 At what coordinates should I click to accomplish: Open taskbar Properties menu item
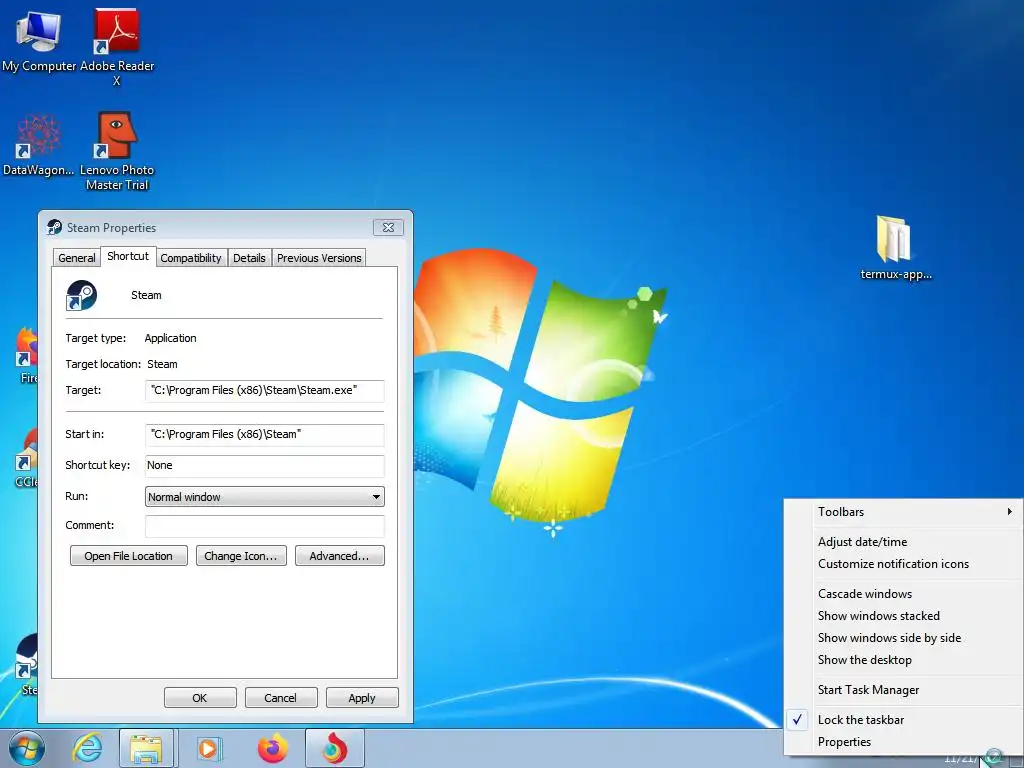click(x=903, y=742)
